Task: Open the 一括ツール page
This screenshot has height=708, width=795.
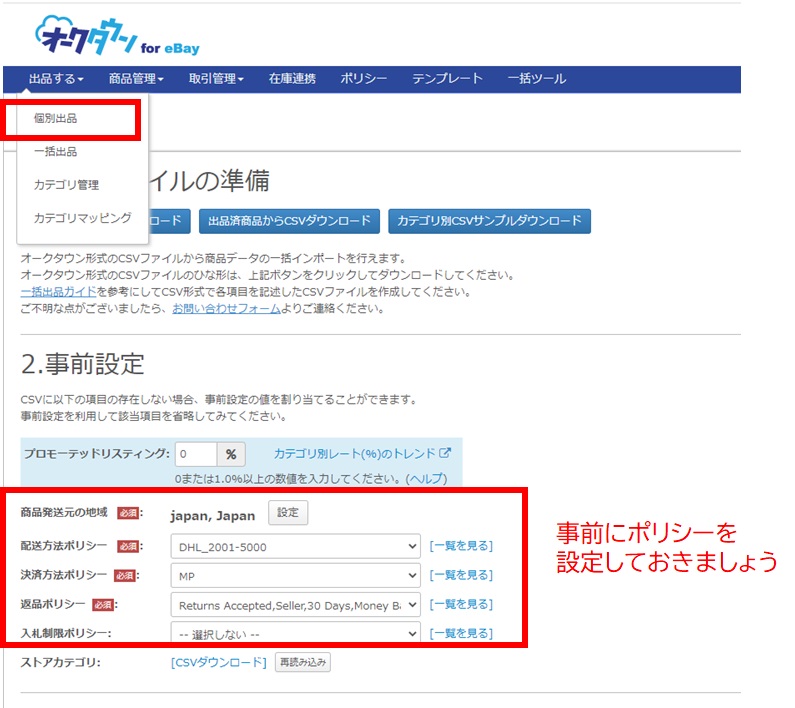Action: tap(536, 79)
